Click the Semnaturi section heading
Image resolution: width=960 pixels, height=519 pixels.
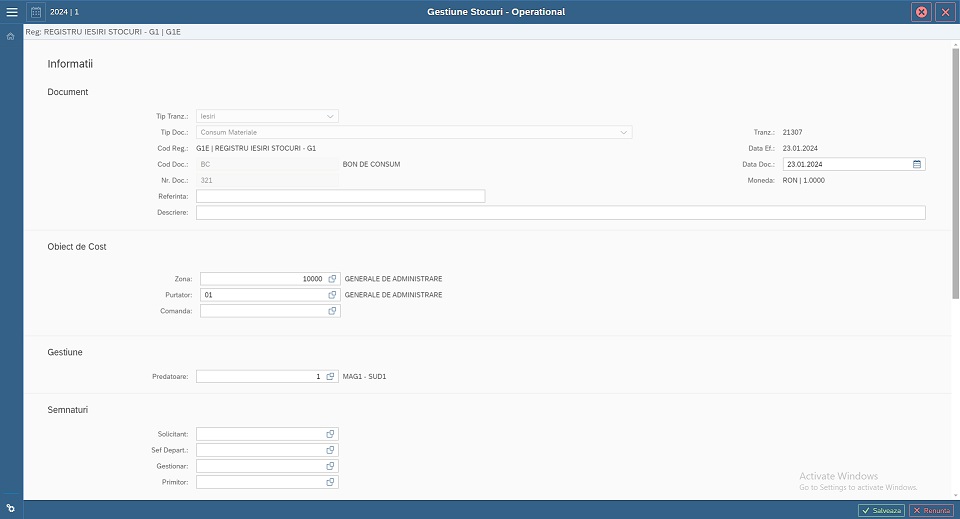(x=67, y=410)
